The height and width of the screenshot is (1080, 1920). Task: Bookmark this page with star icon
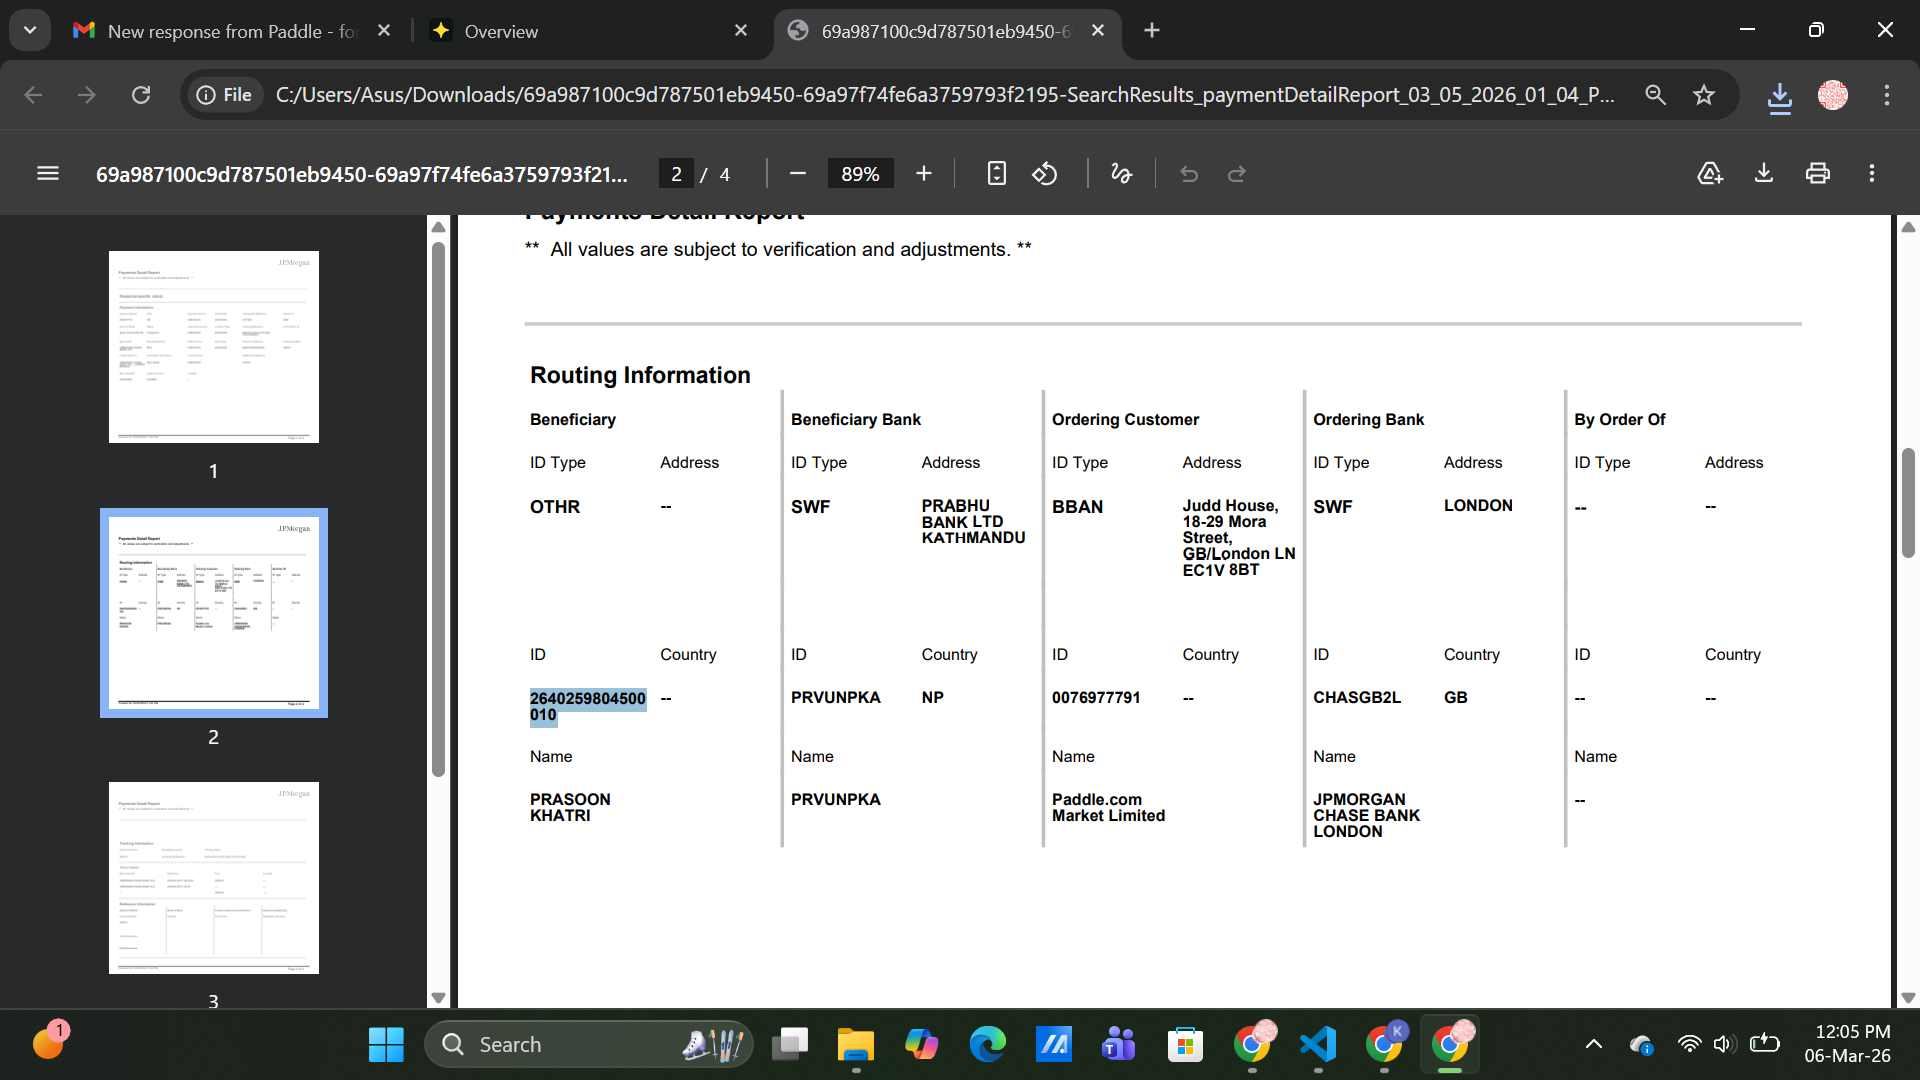click(x=1704, y=95)
